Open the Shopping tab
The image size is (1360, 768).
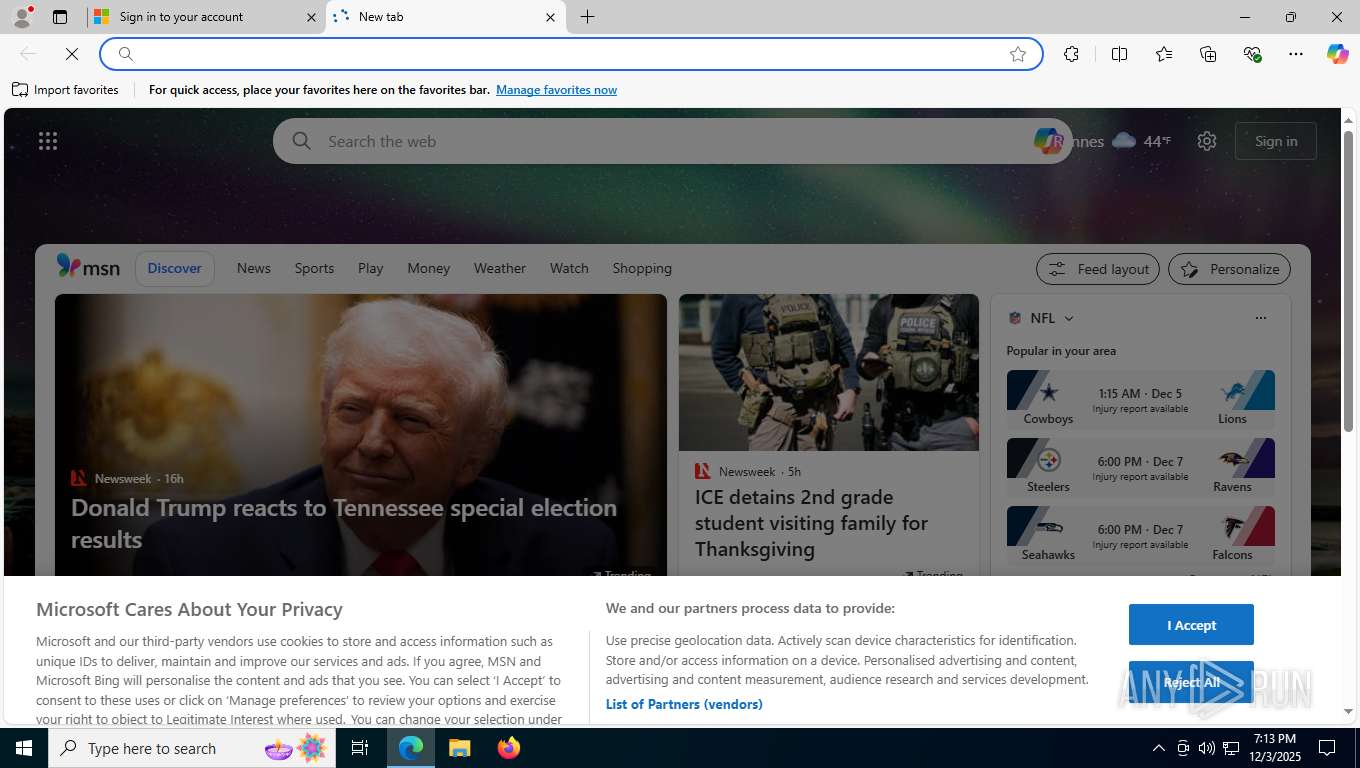point(642,268)
